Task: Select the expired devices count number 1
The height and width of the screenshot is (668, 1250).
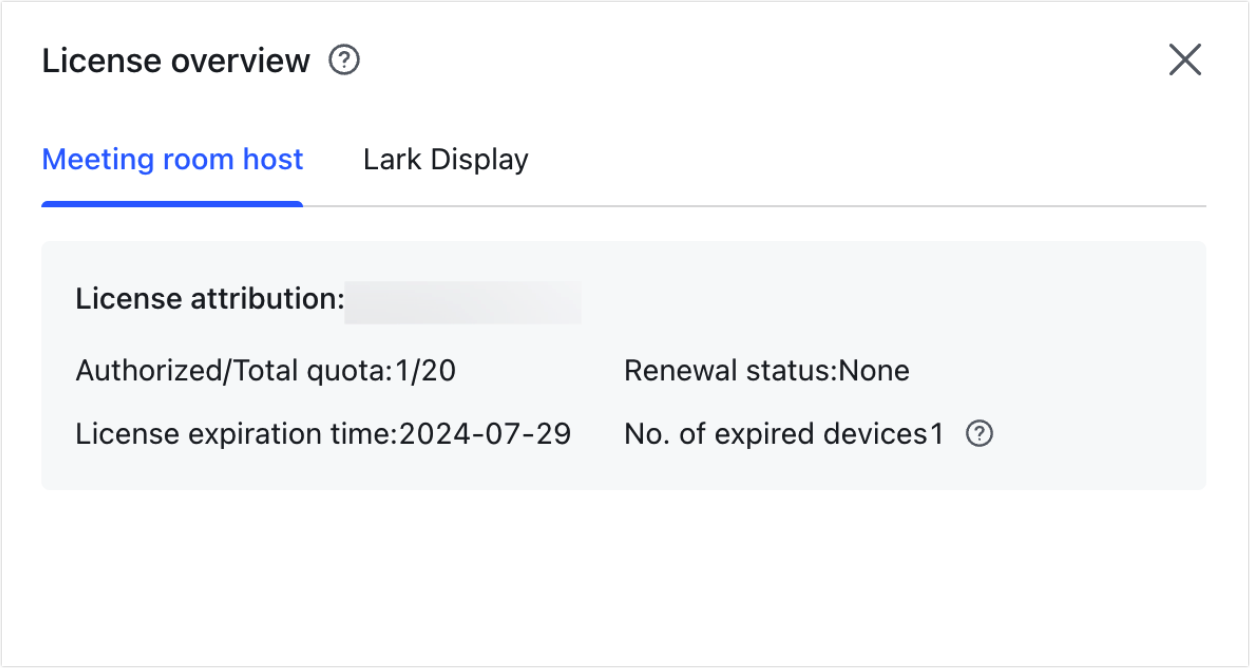Action: coord(937,434)
